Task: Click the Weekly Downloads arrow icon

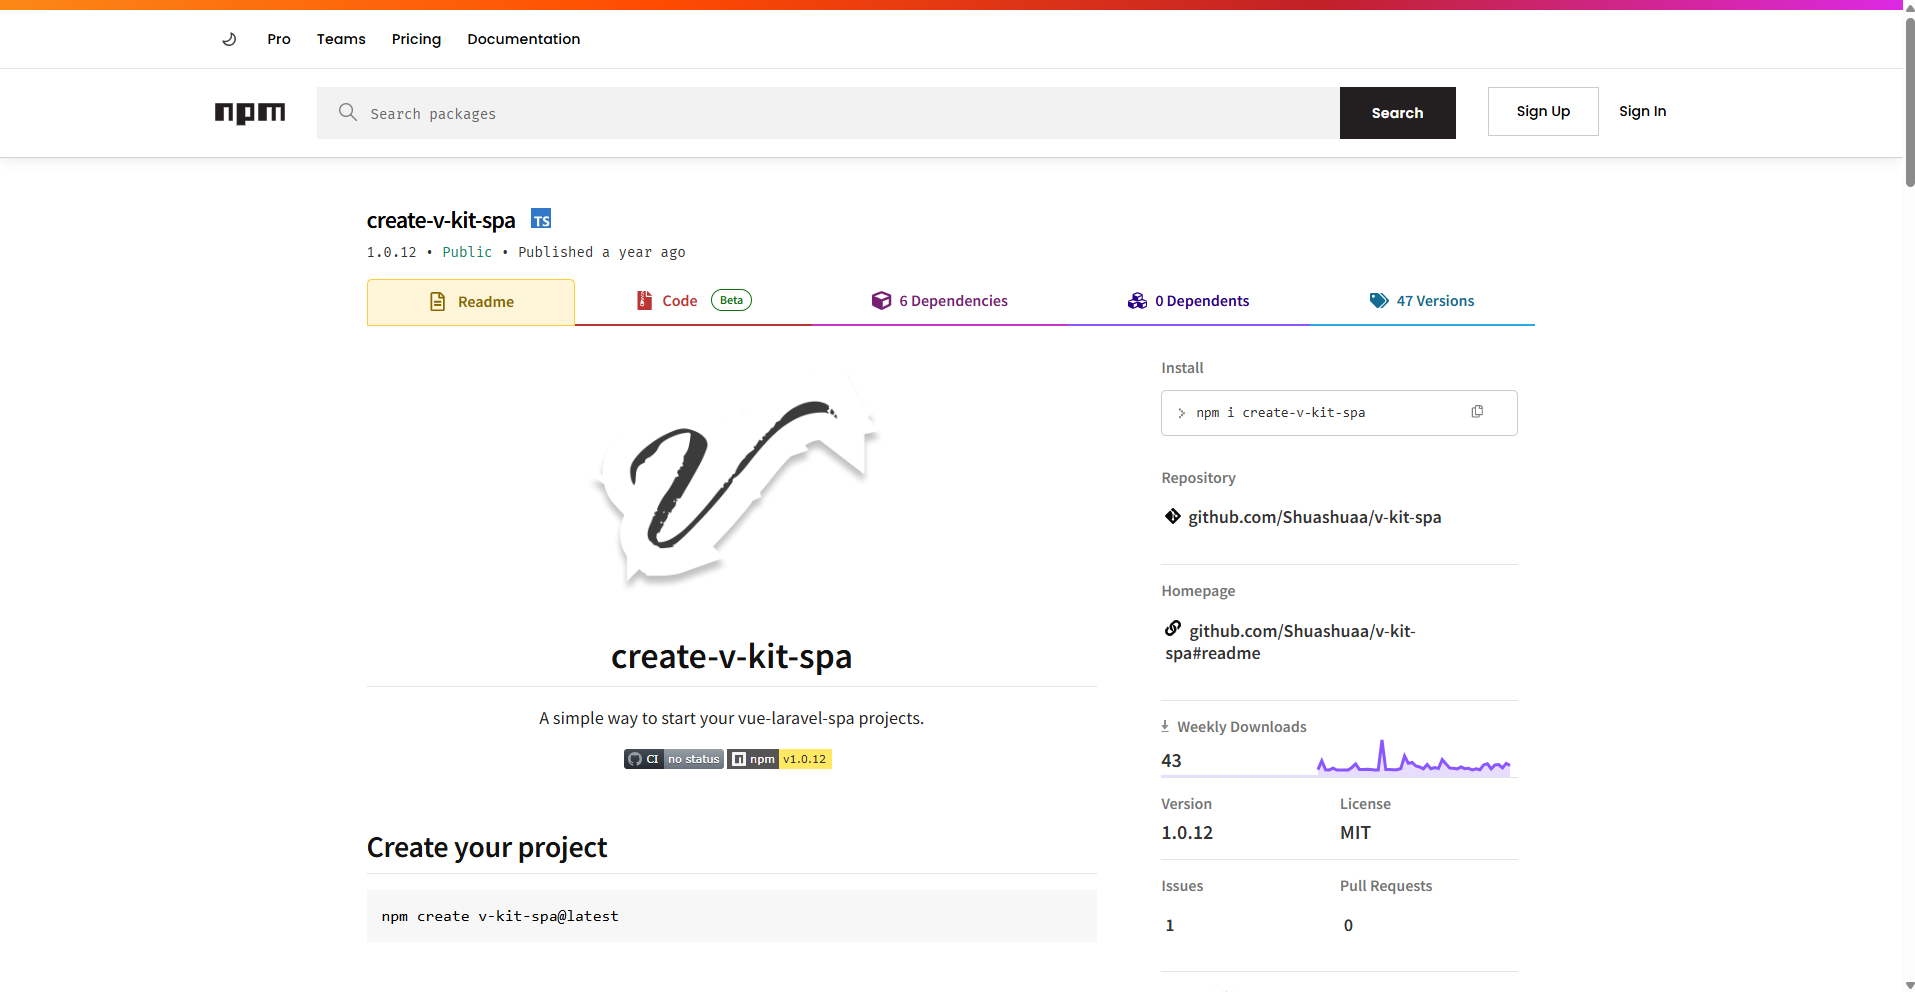Action: click(x=1165, y=726)
